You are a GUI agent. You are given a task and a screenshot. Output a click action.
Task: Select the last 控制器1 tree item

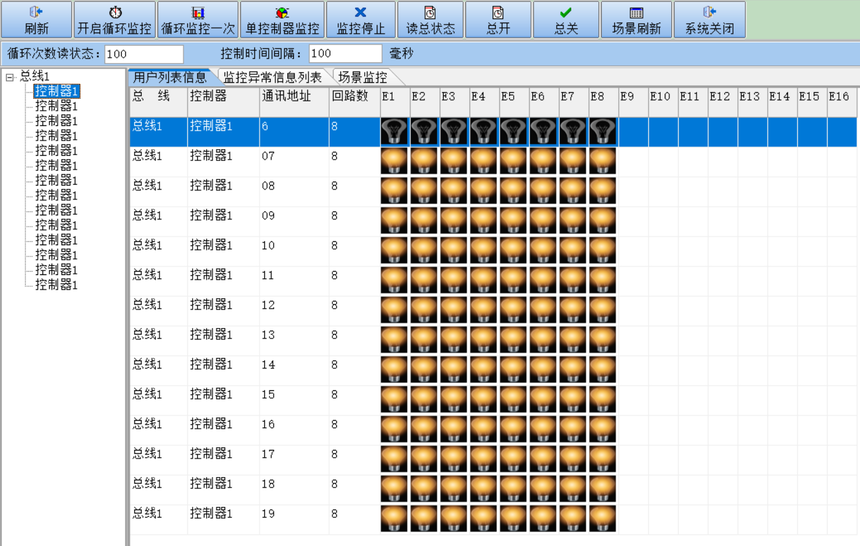pos(56,284)
